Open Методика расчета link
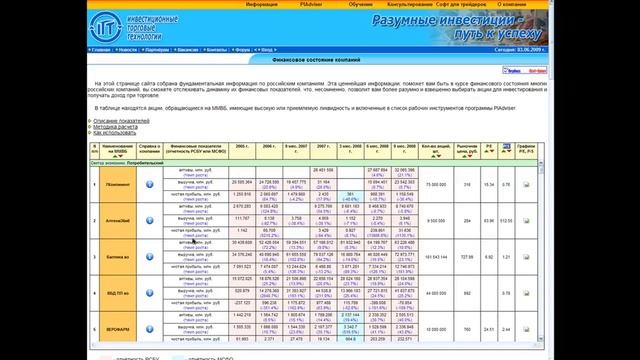Image resolution: width=640 pixels, height=360 pixels. pyautogui.click(x=115, y=127)
